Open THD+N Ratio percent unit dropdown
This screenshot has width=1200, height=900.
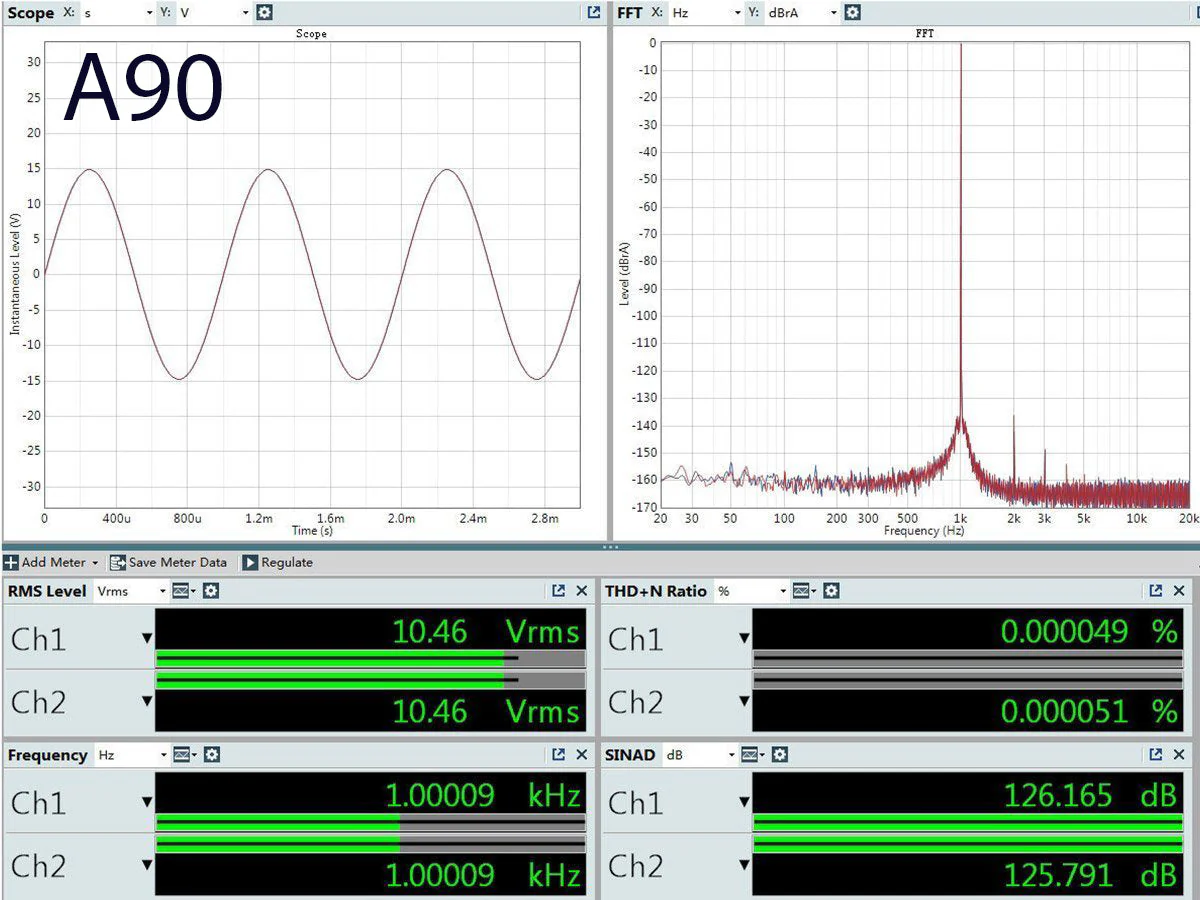coord(751,591)
